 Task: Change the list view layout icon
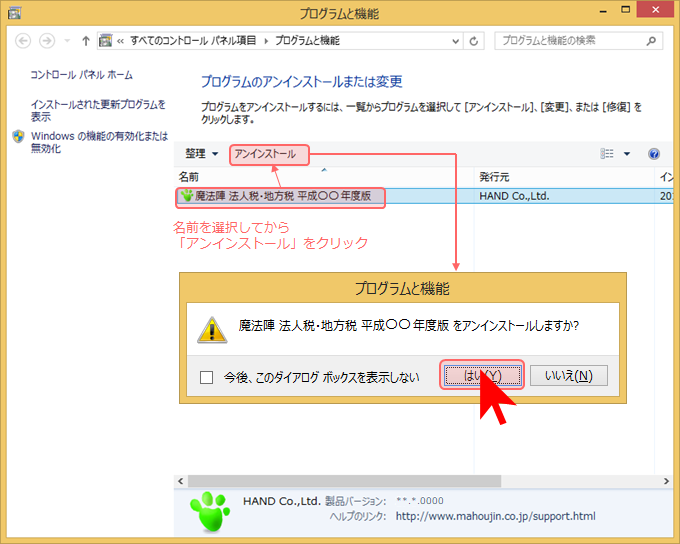[x=607, y=154]
